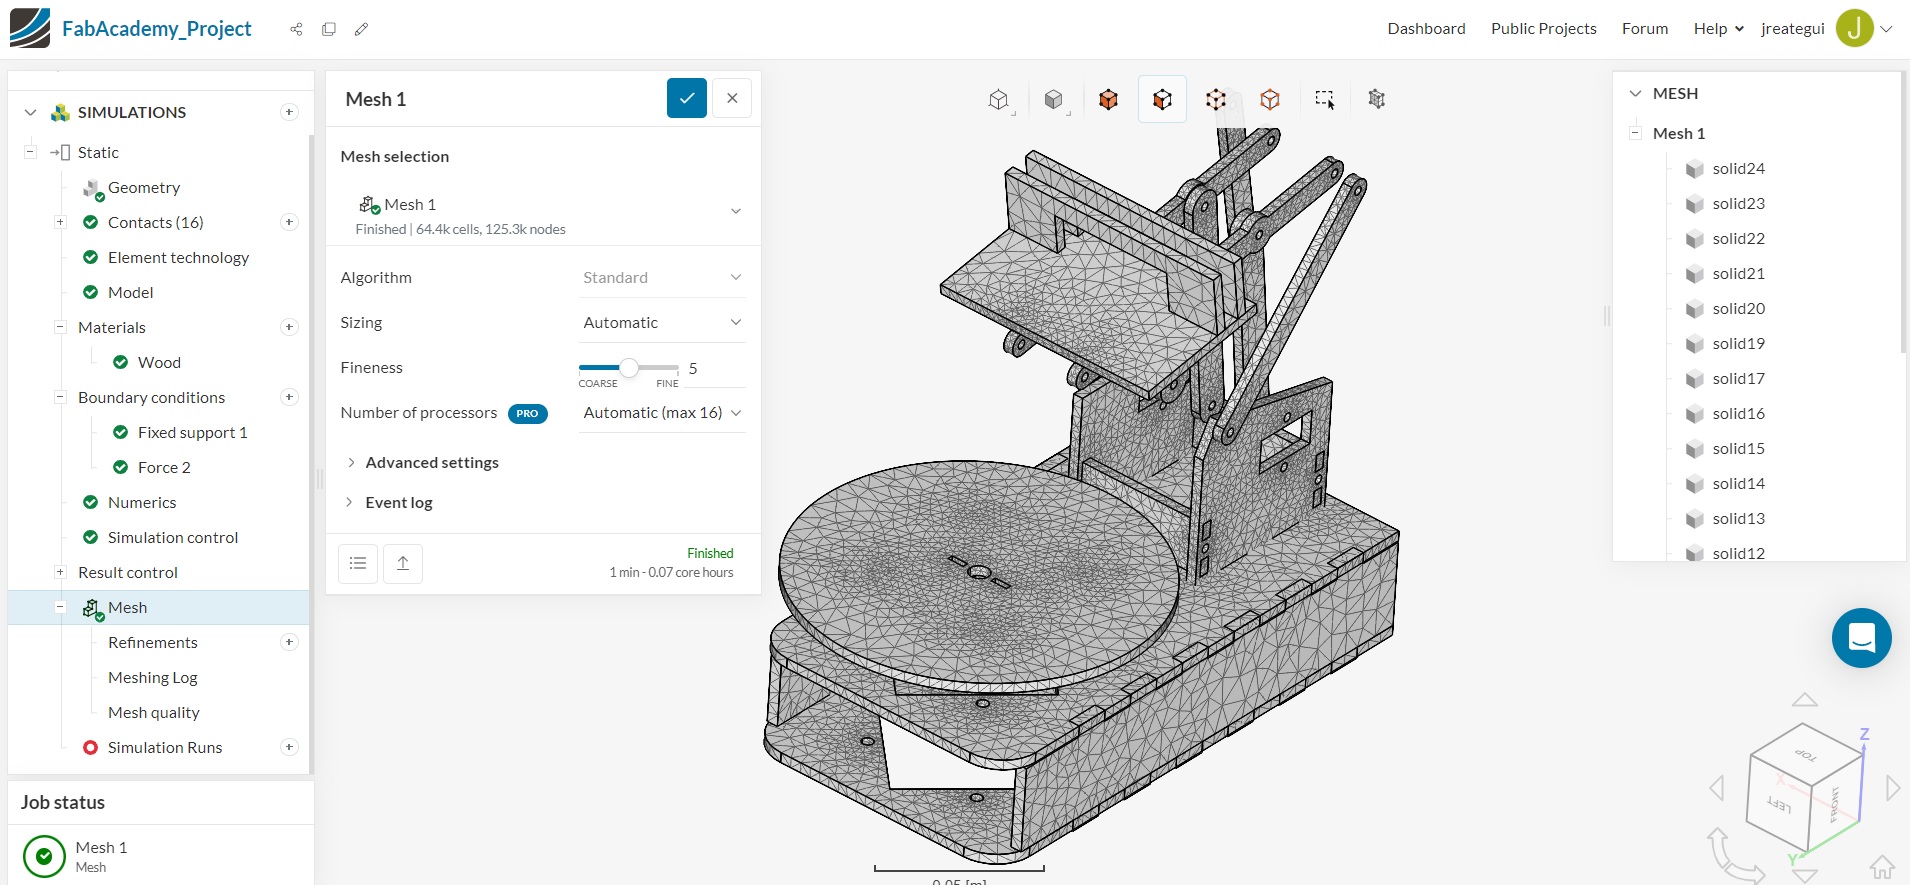
Task: Snap to TOP face of orientation cube
Action: [x=1806, y=755]
